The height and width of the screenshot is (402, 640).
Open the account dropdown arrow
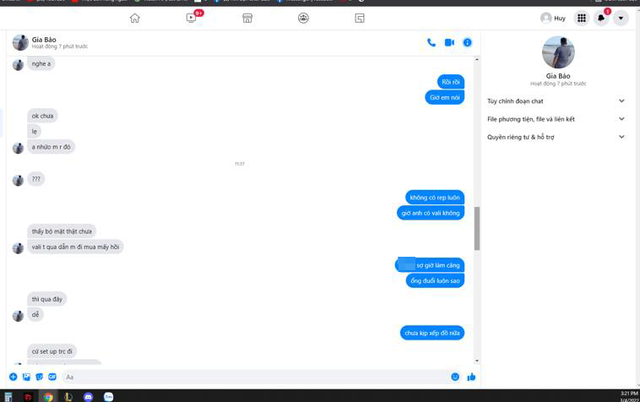621,18
